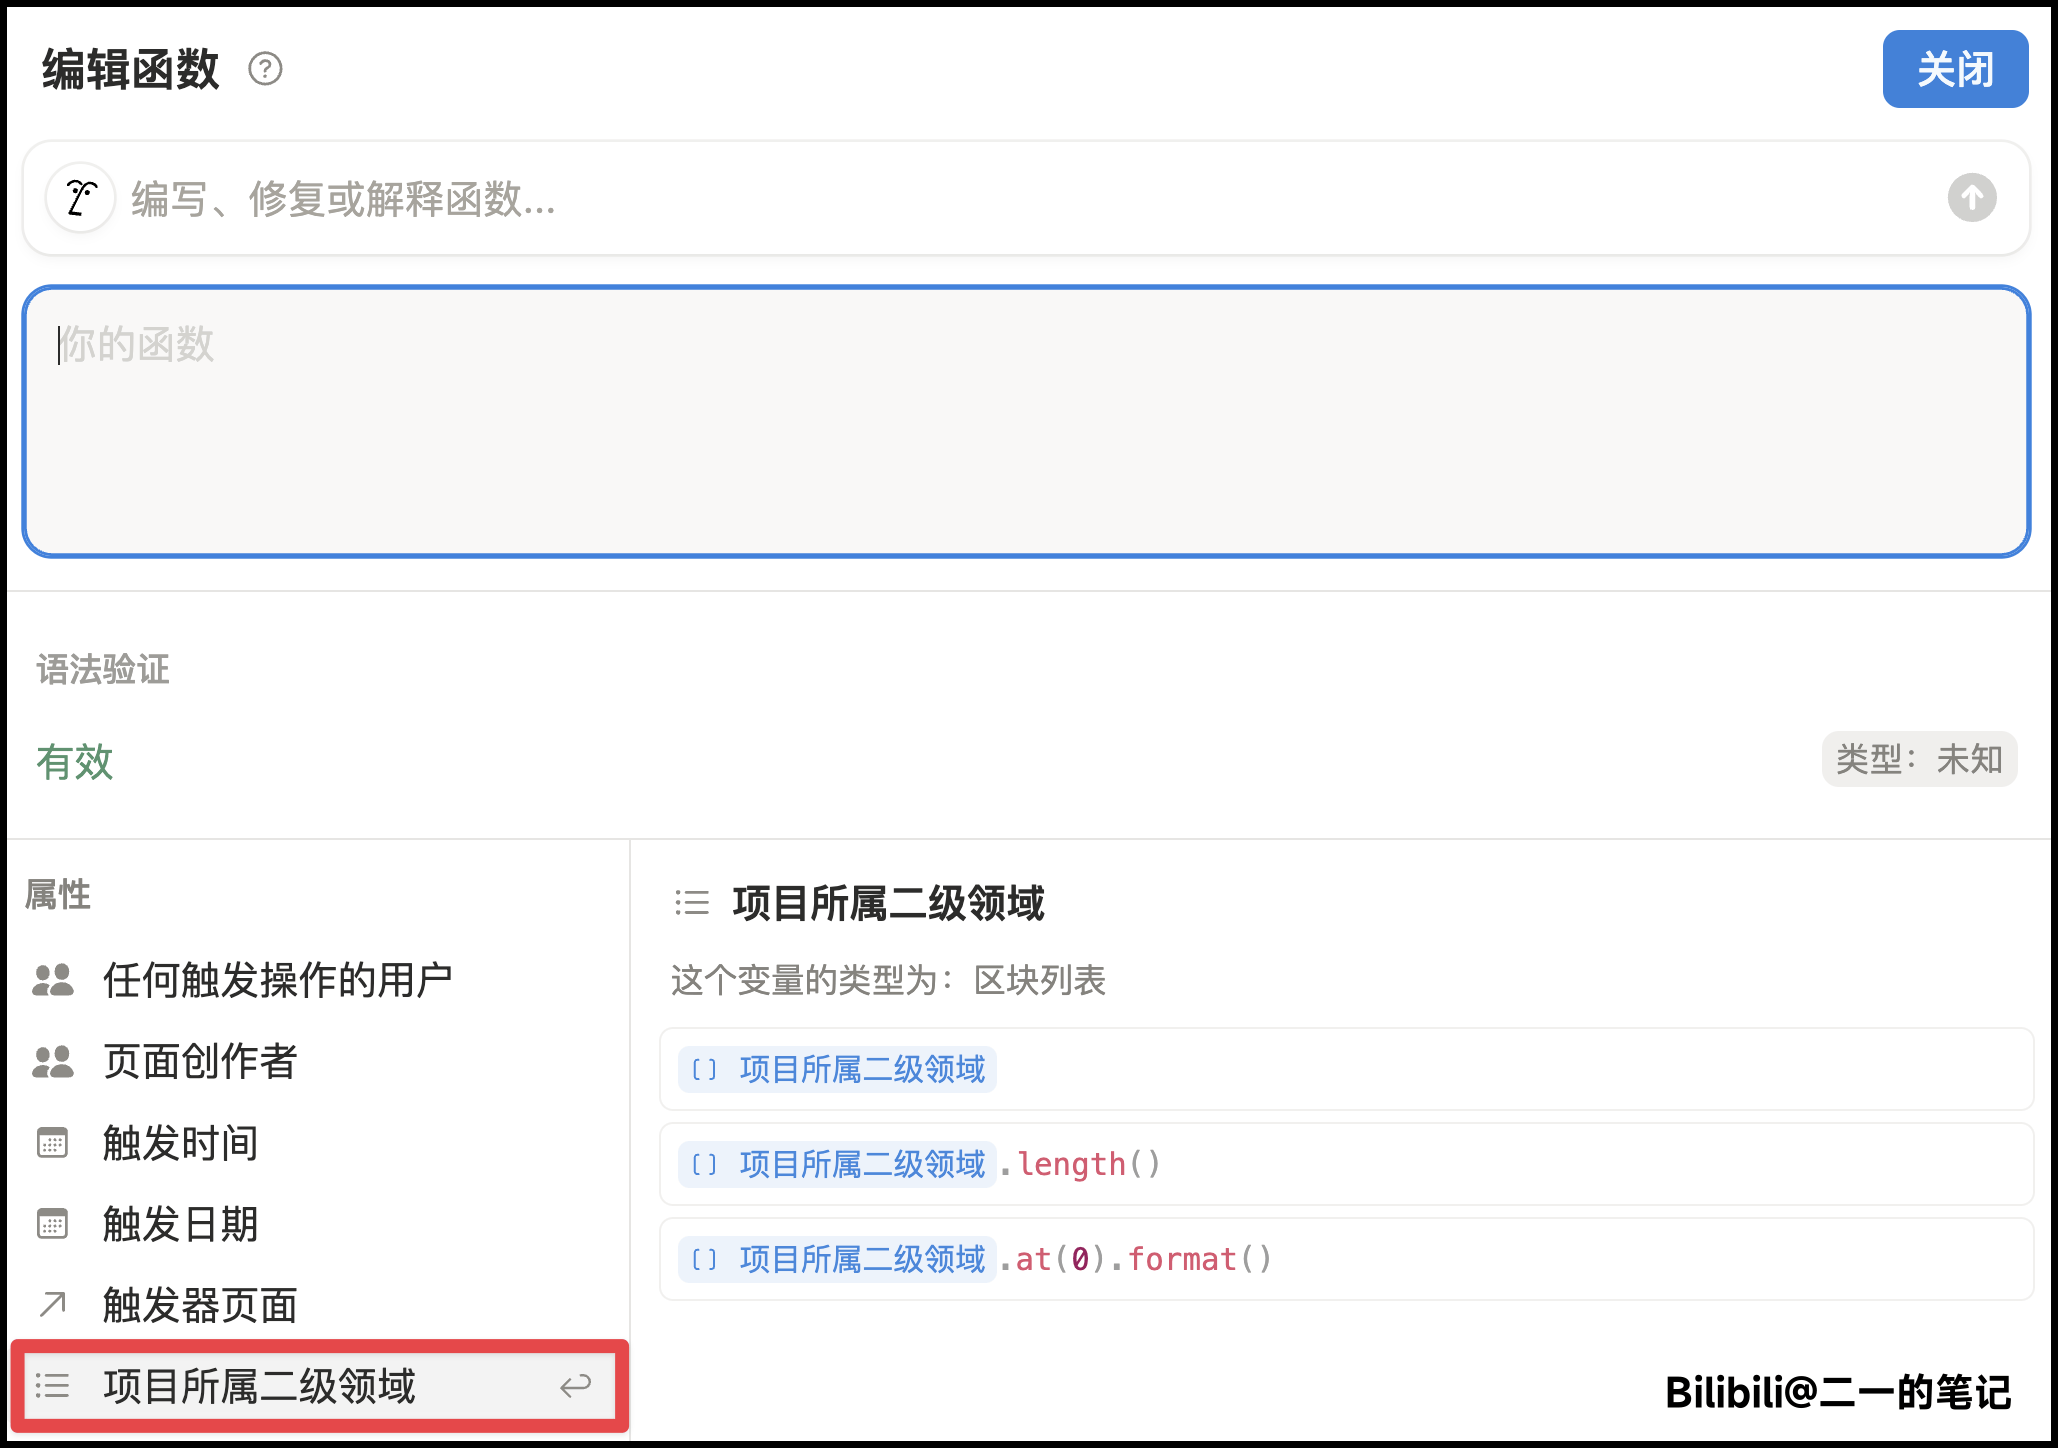Choose 触发时间 from properties list
This screenshot has width=2058, height=1448.
click(180, 1142)
